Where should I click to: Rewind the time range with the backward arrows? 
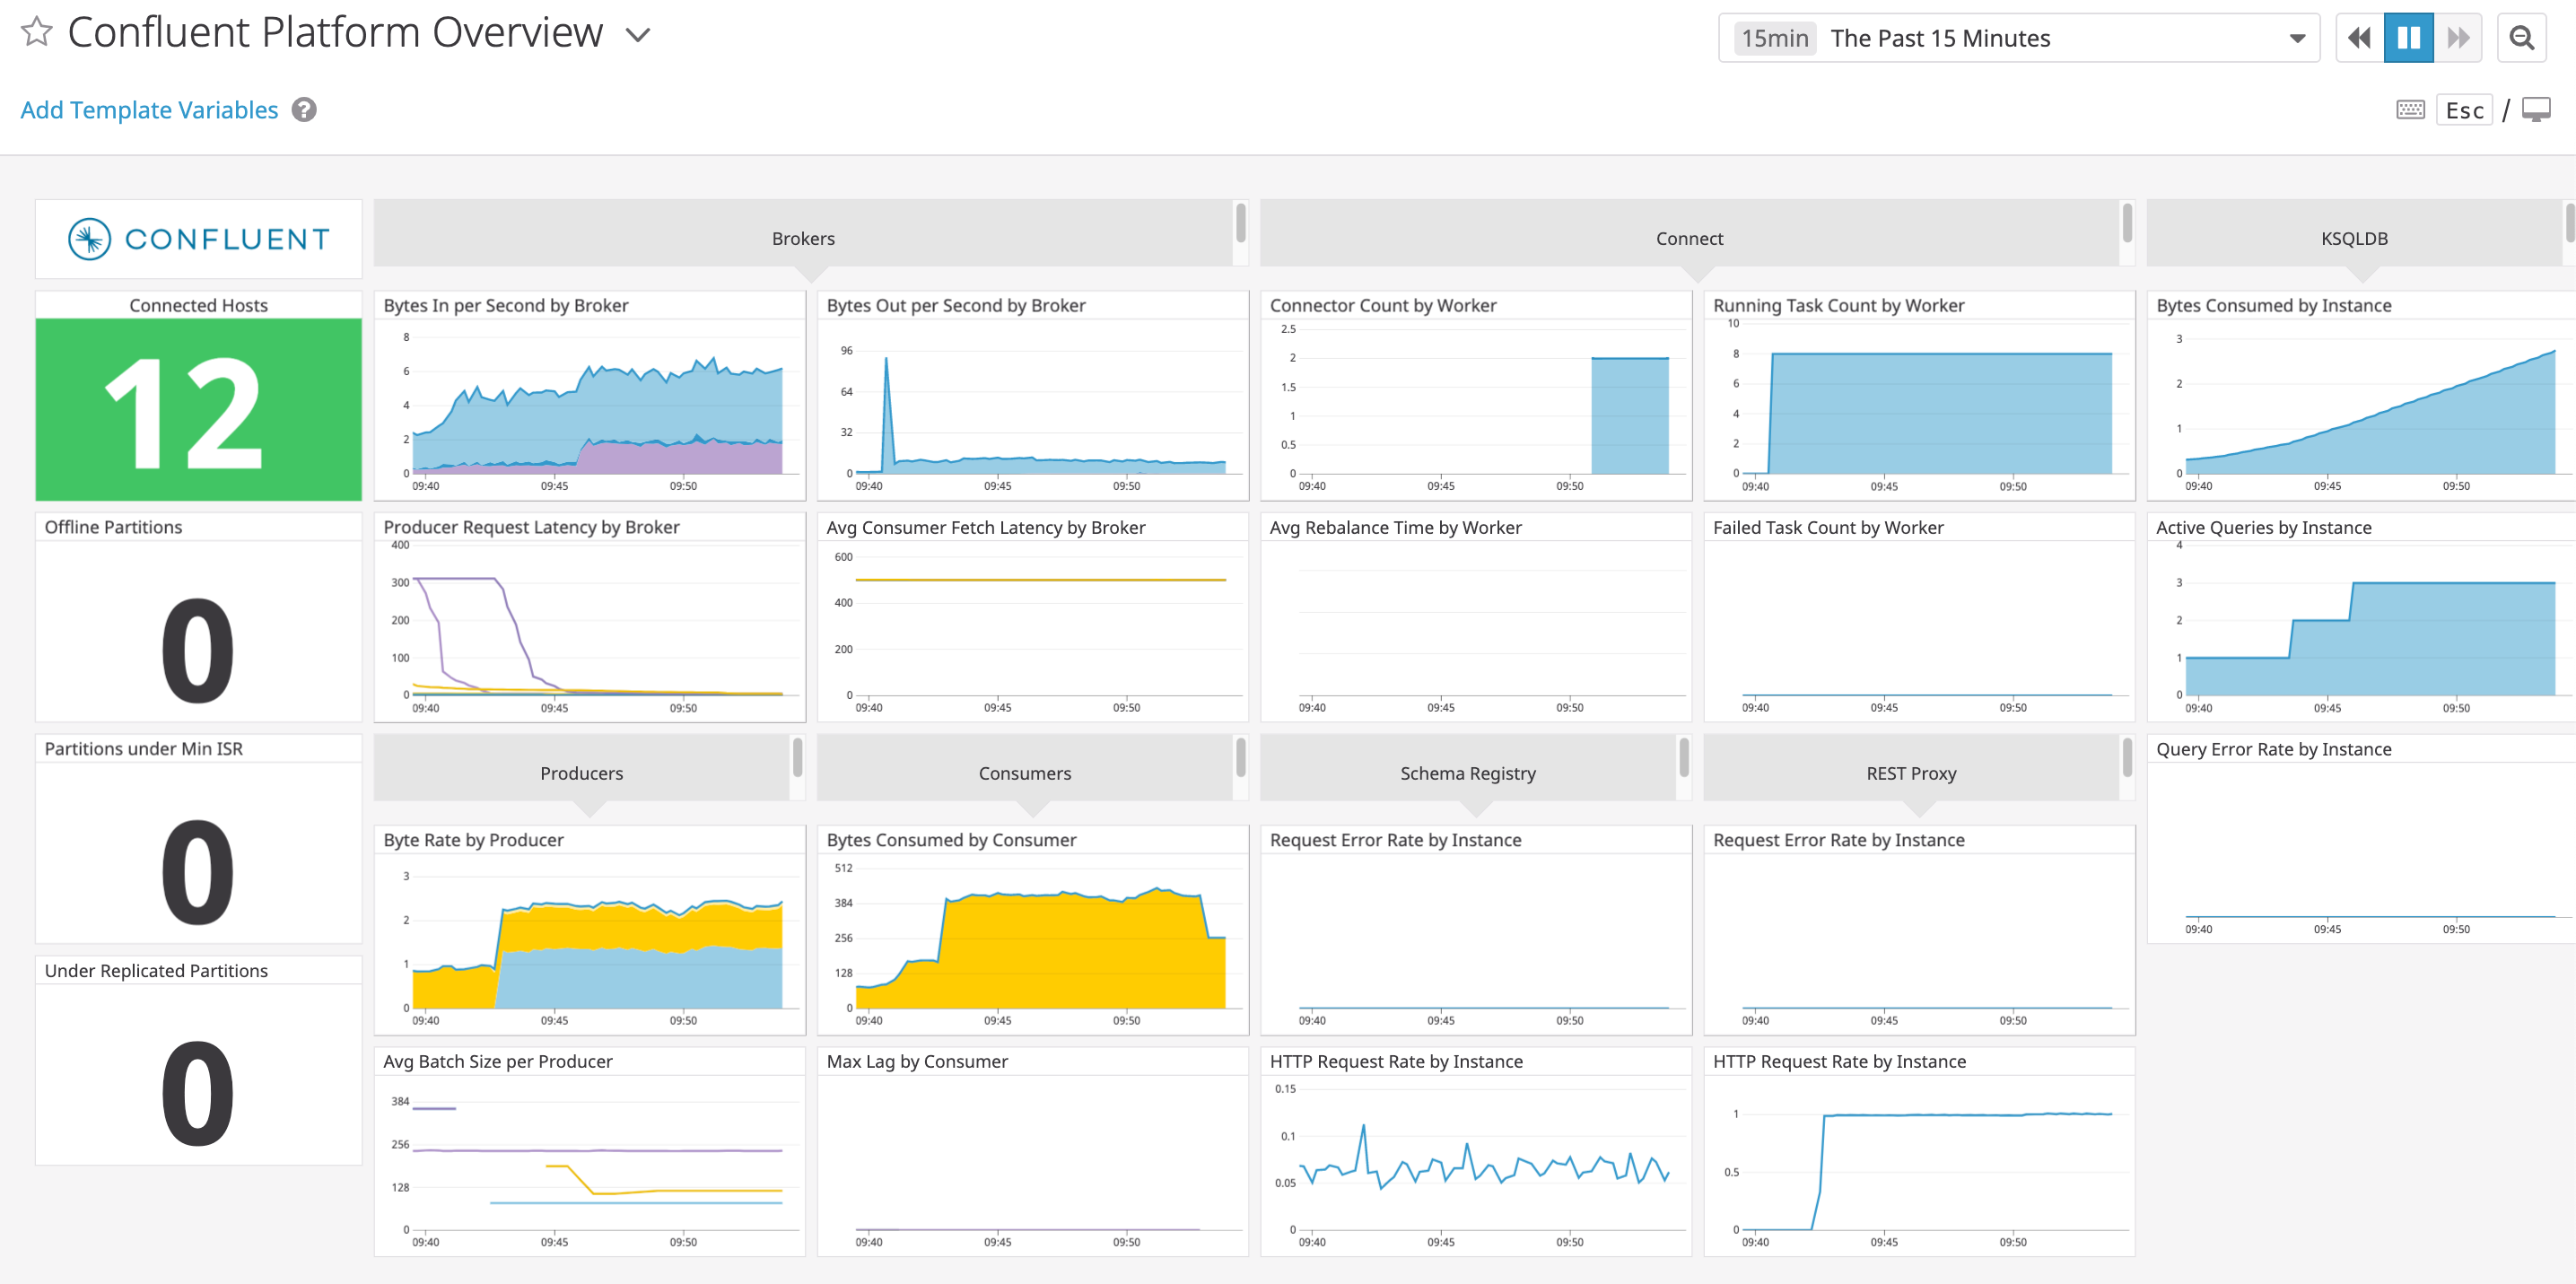coord(2358,37)
